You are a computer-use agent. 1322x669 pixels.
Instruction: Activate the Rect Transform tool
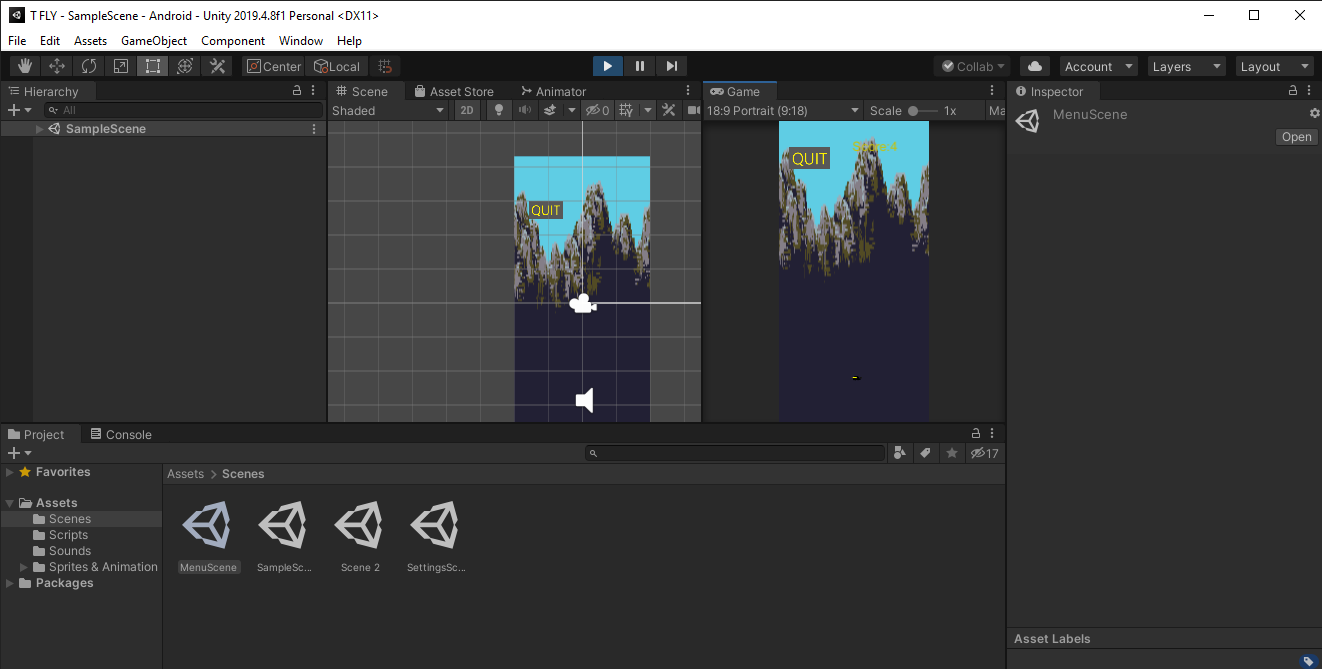152,65
